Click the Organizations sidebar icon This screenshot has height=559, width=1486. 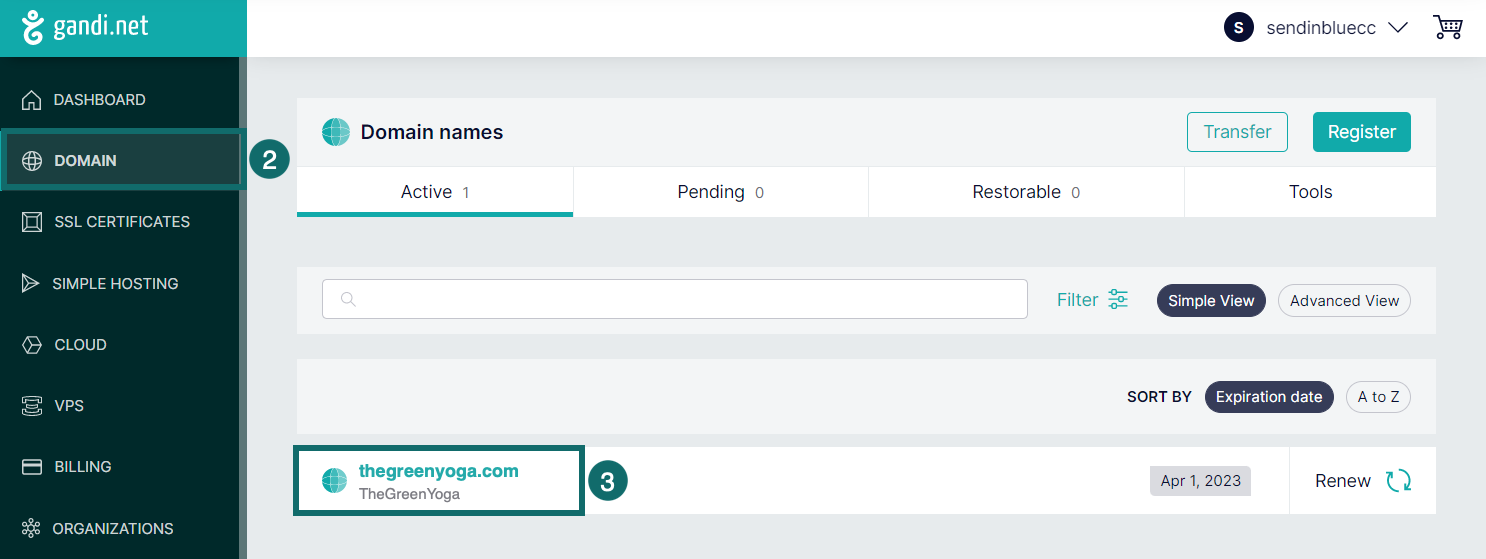click(x=31, y=529)
